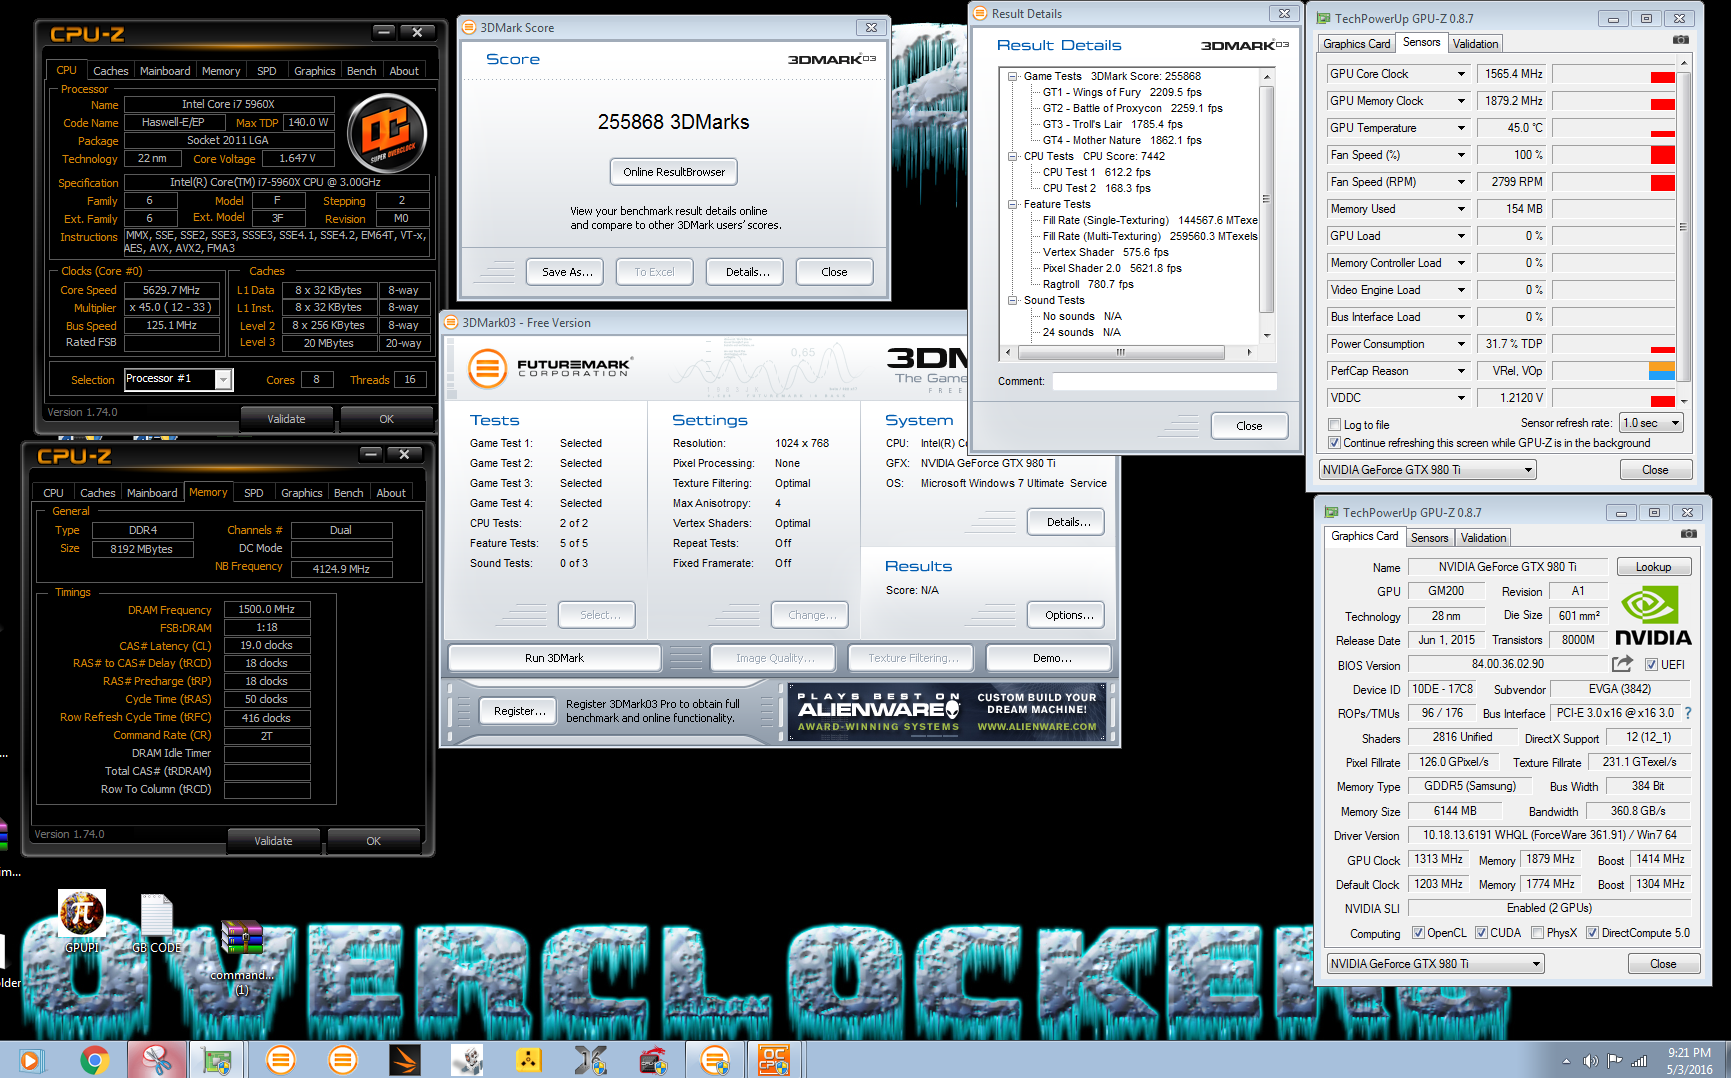Click the first orange 3DMark icon in the taskbar

coord(281,1060)
